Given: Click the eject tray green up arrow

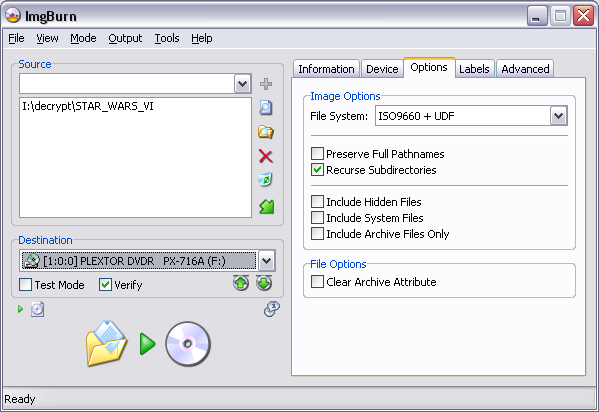Looking at the screenshot, I should [x=241, y=283].
